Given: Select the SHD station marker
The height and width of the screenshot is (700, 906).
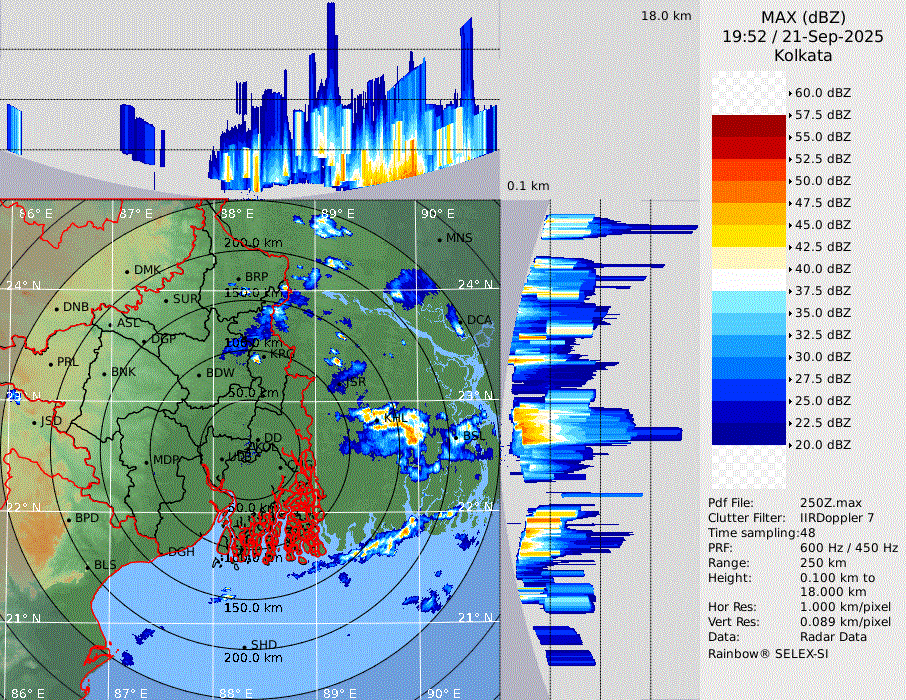Looking at the screenshot, I should pyautogui.click(x=244, y=645).
